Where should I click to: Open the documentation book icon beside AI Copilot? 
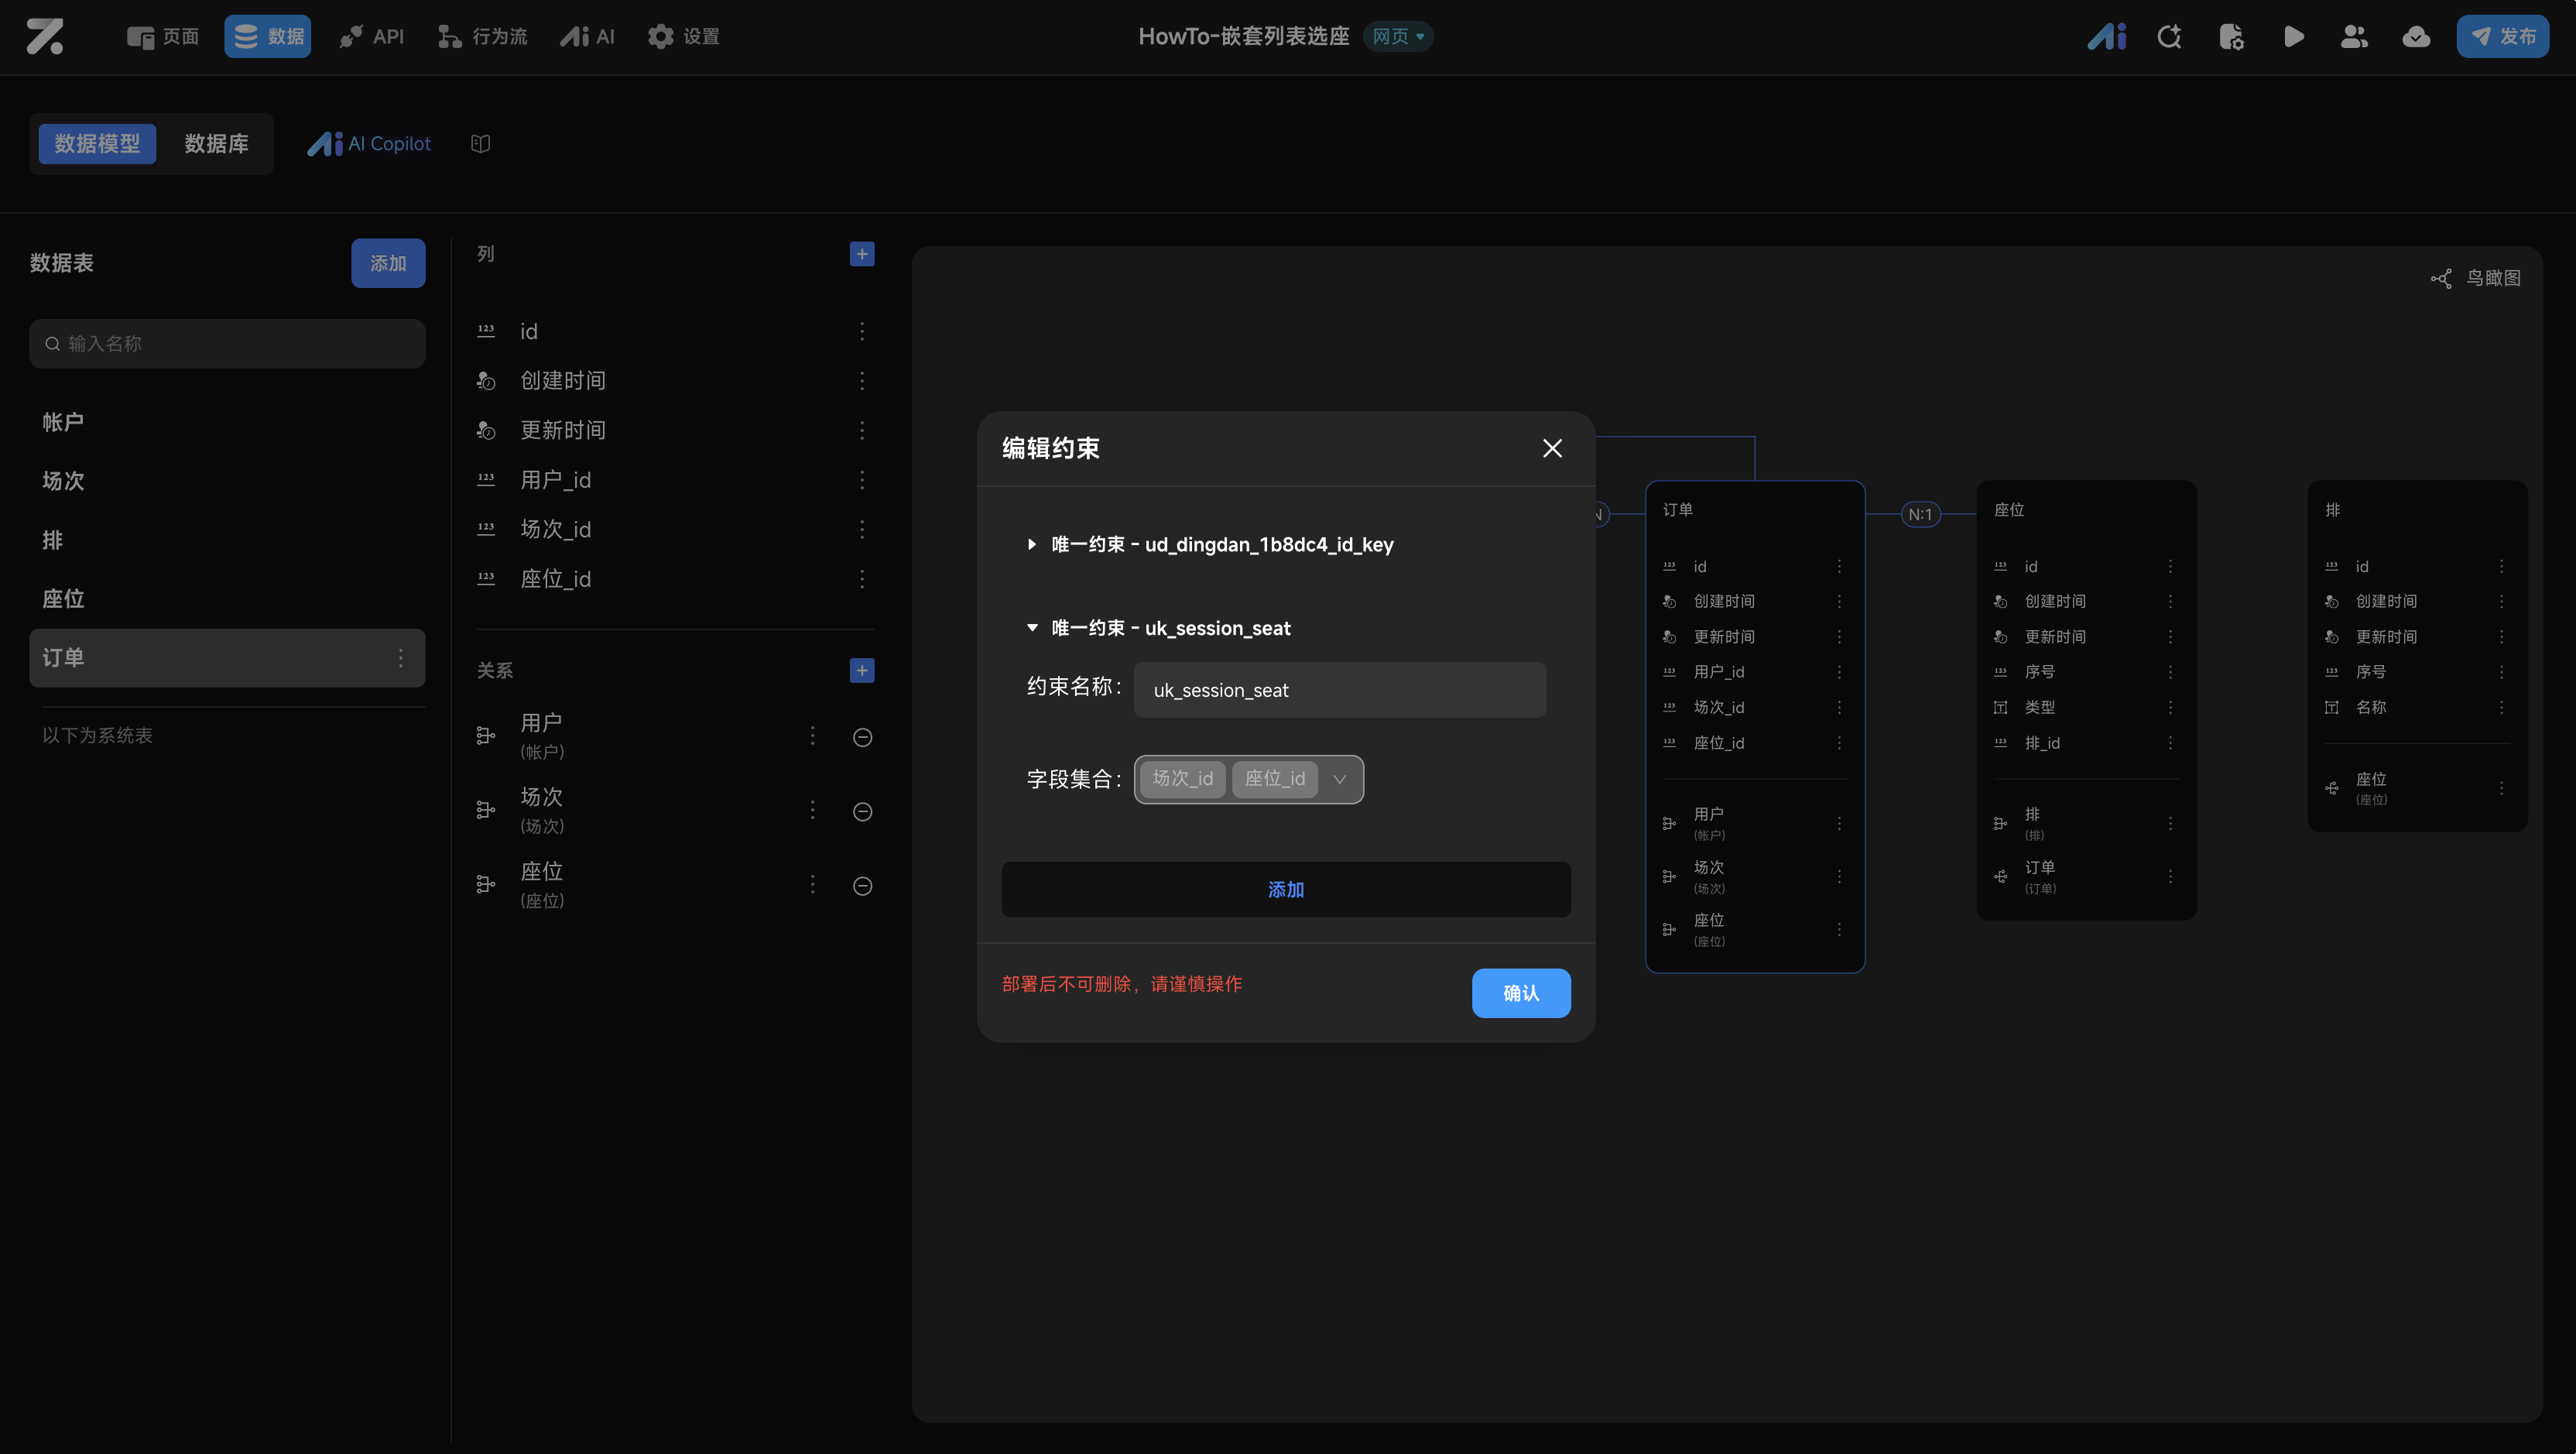pyautogui.click(x=480, y=144)
